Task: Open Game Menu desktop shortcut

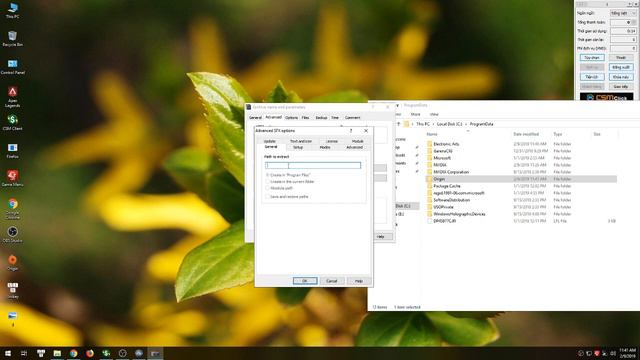Action: pos(13,178)
